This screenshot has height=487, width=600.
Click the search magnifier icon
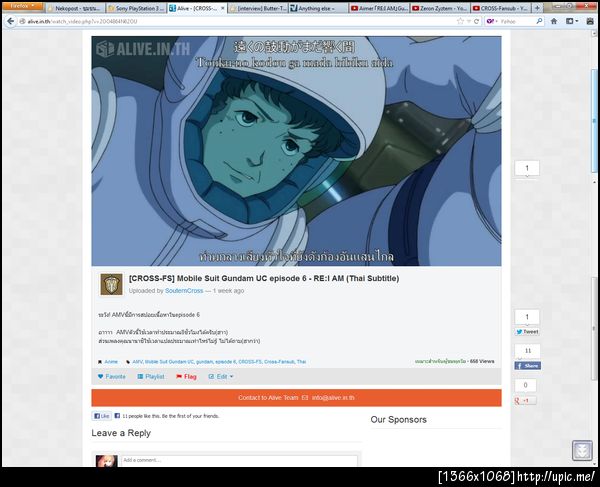click(x=539, y=21)
